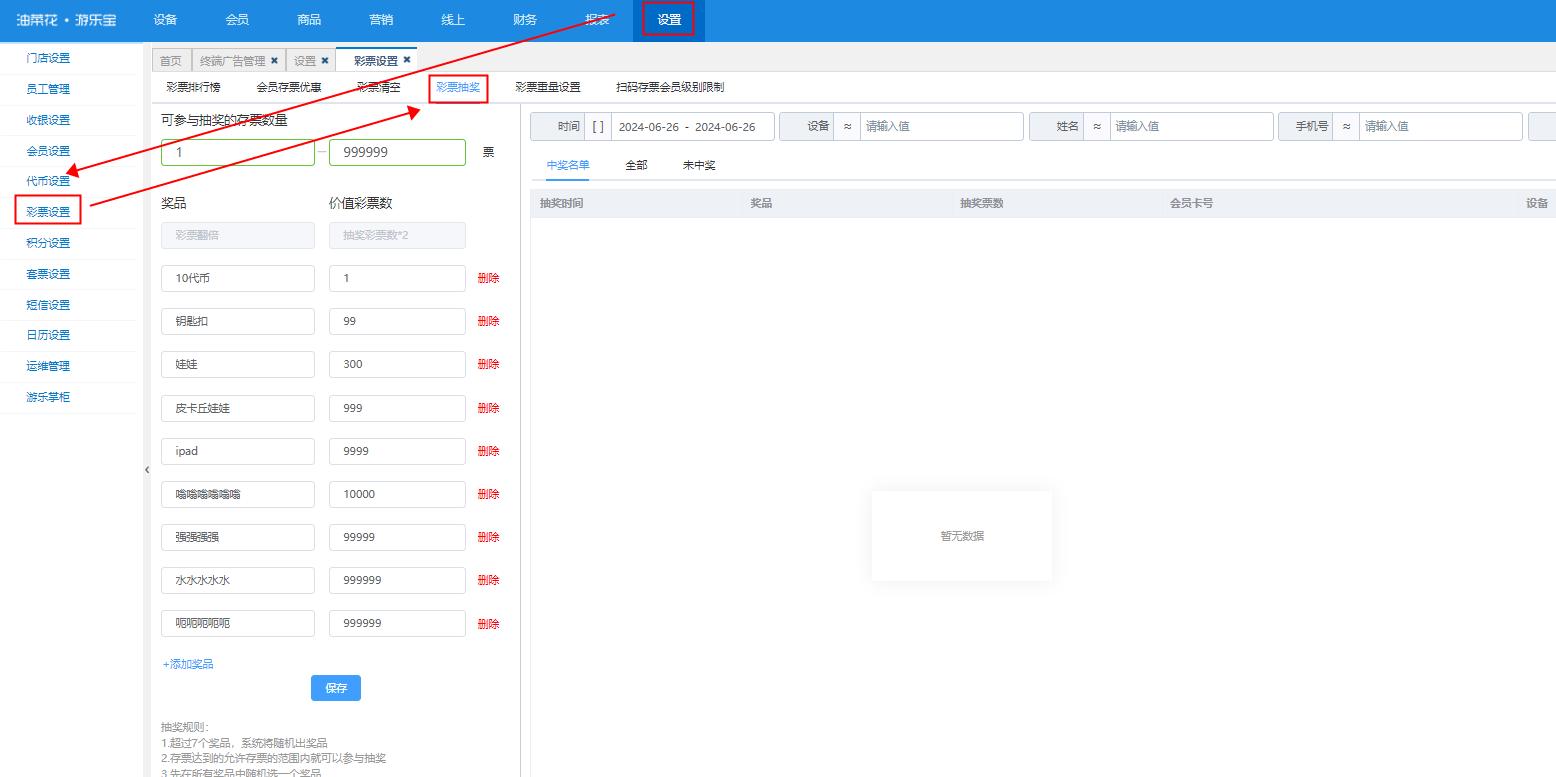Switch to the 彩票抽奖 sub-tab
The width and height of the screenshot is (1556, 777).
pyautogui.click(x=458, y=87)
